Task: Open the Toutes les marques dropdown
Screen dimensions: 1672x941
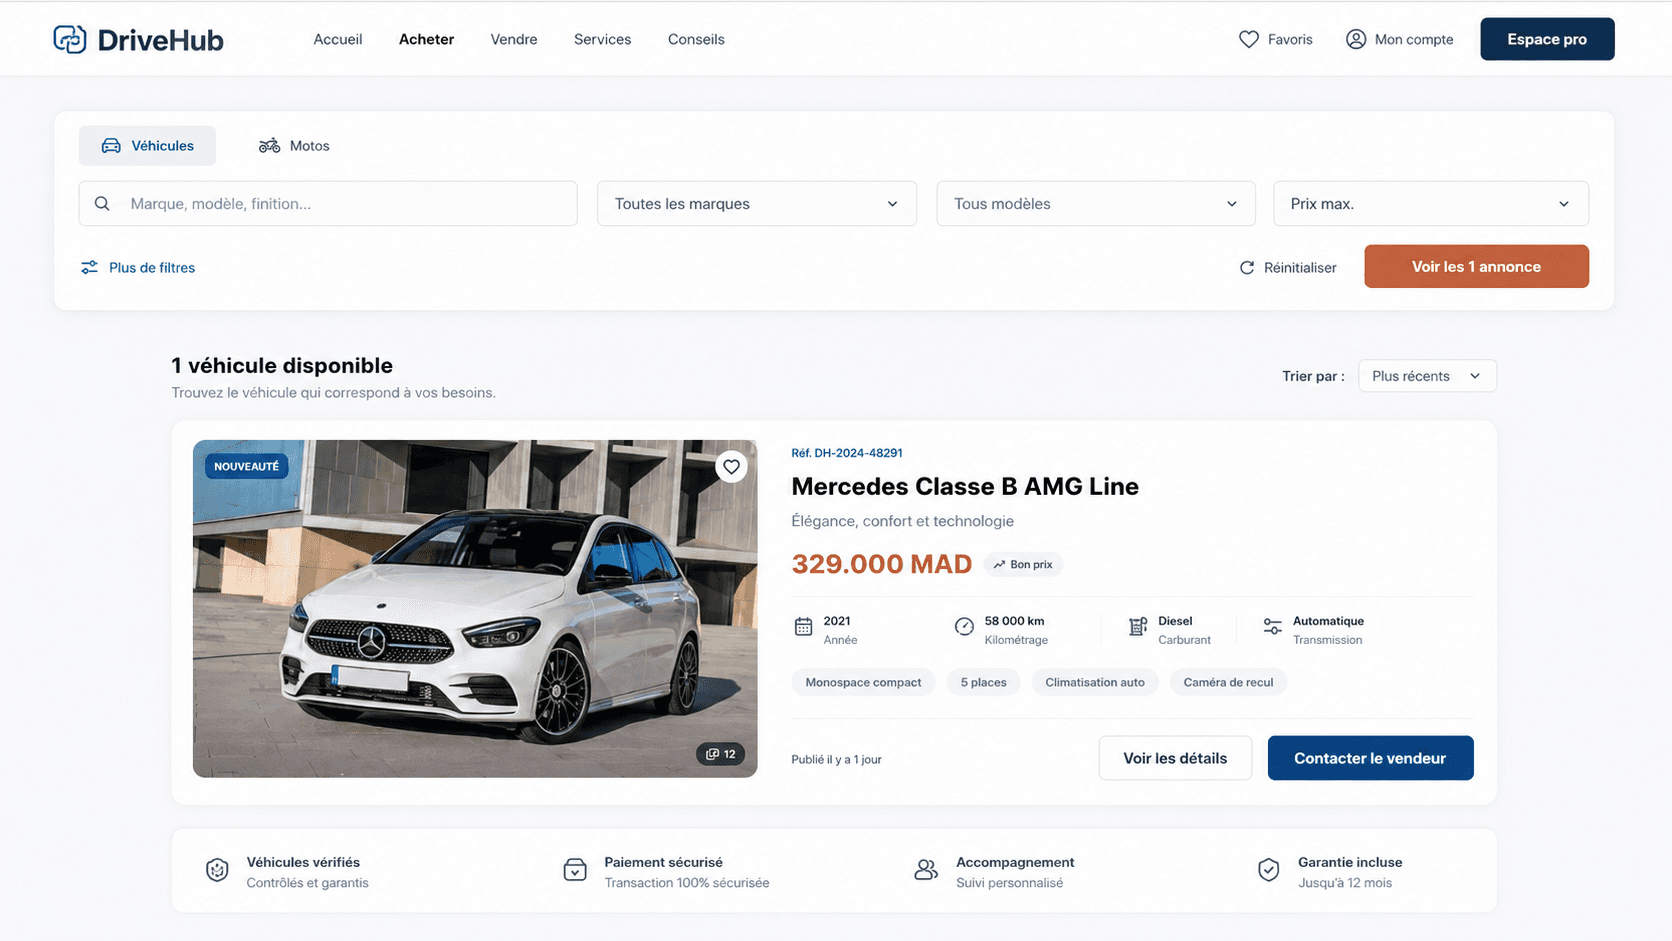Action: [757, 203]
